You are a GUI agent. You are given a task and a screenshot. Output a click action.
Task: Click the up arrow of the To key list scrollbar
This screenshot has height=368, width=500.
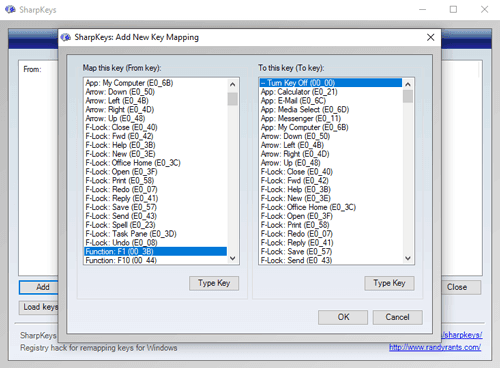click(x=408, y=84)
